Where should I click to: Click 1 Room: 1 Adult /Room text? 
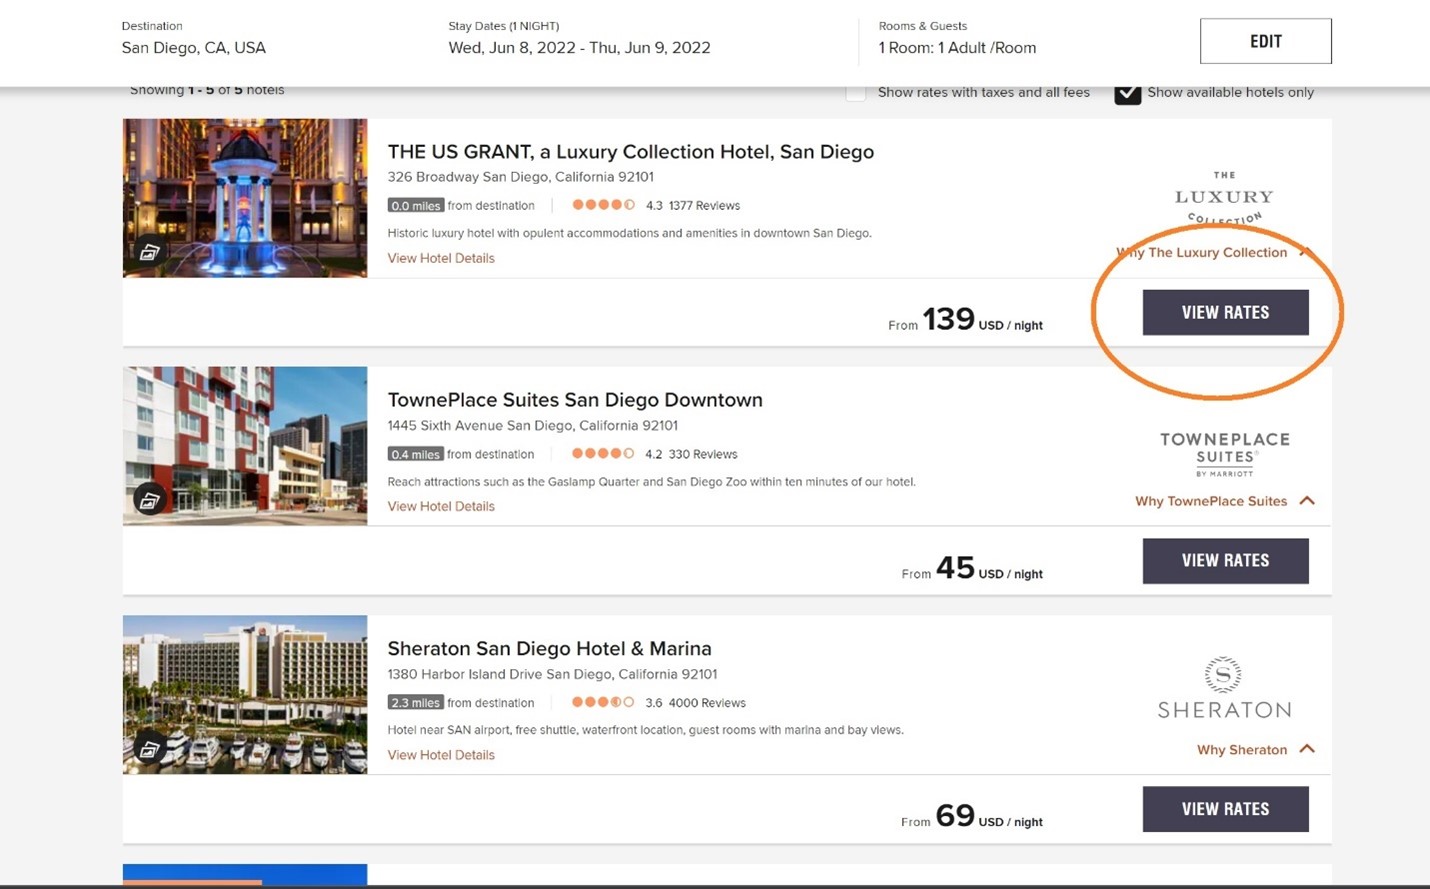click(x=957, y=48)
